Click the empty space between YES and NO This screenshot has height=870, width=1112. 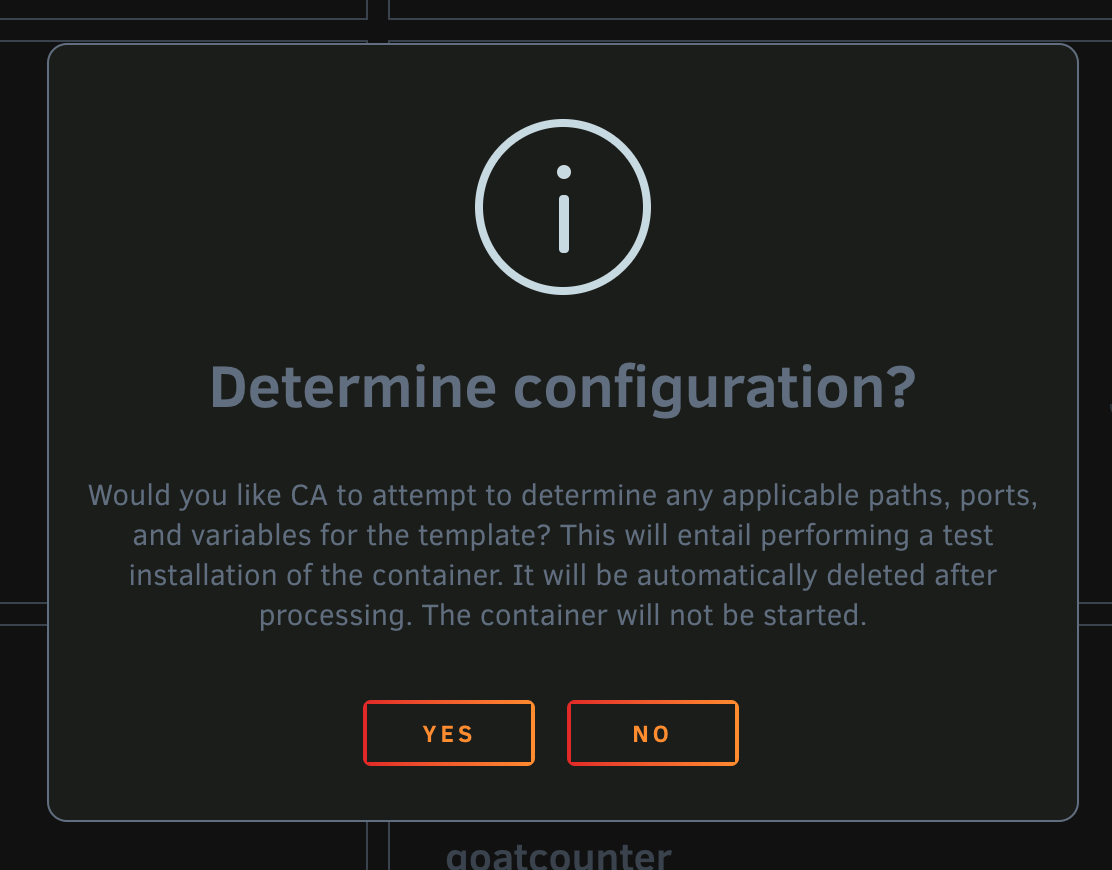551,733
